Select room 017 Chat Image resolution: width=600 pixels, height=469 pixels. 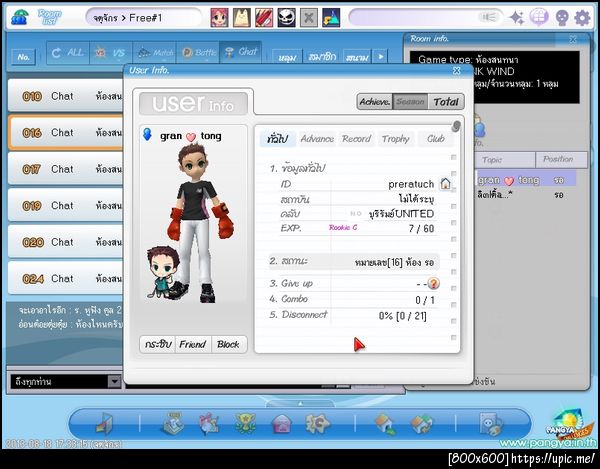tap(65, 169)
